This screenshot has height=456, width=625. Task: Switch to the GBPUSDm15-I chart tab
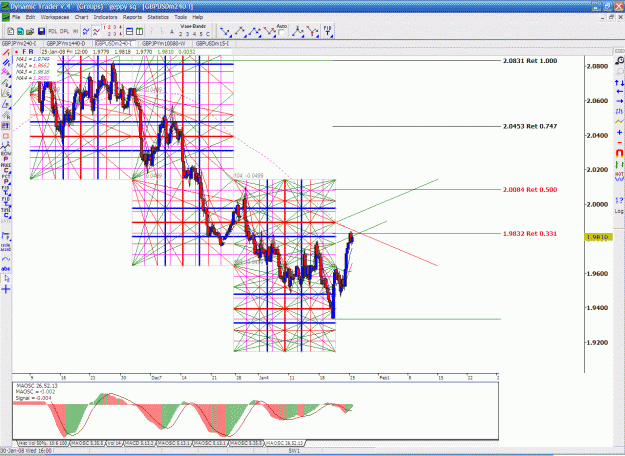coord(212,43)
